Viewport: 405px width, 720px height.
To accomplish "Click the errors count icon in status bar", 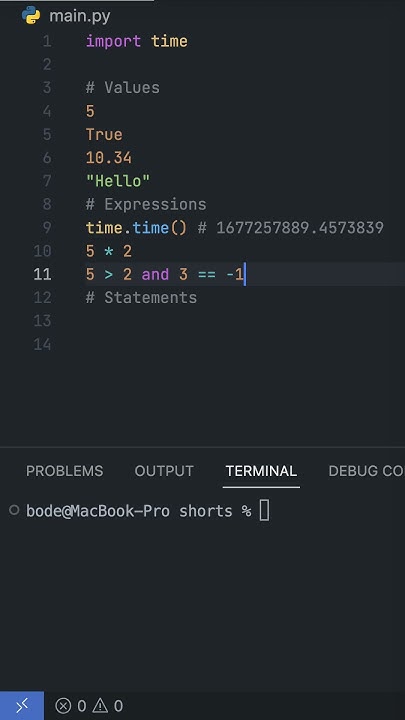I will coord(63,705).
